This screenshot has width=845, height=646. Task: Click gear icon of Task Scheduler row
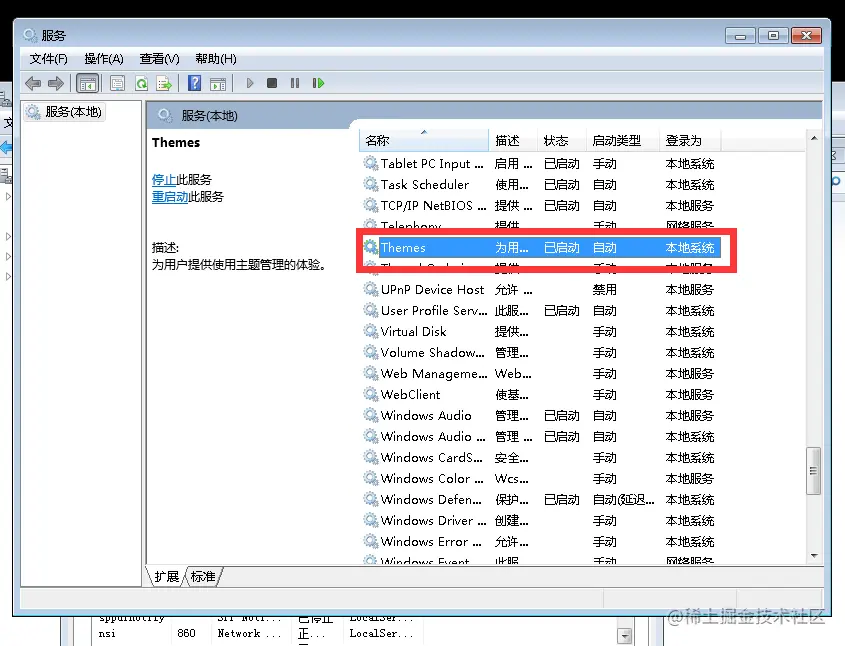click(x=371, y=184)
